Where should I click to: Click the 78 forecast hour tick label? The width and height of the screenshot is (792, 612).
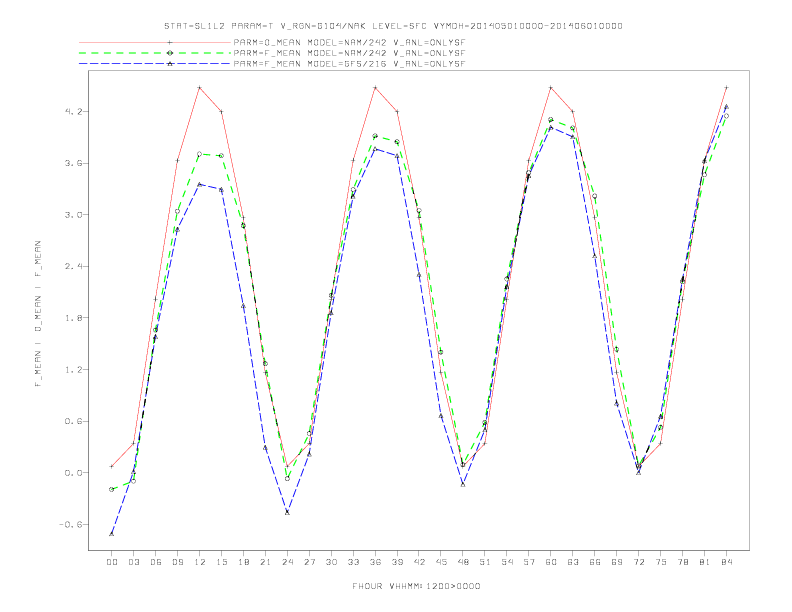[x=683, y=562]
